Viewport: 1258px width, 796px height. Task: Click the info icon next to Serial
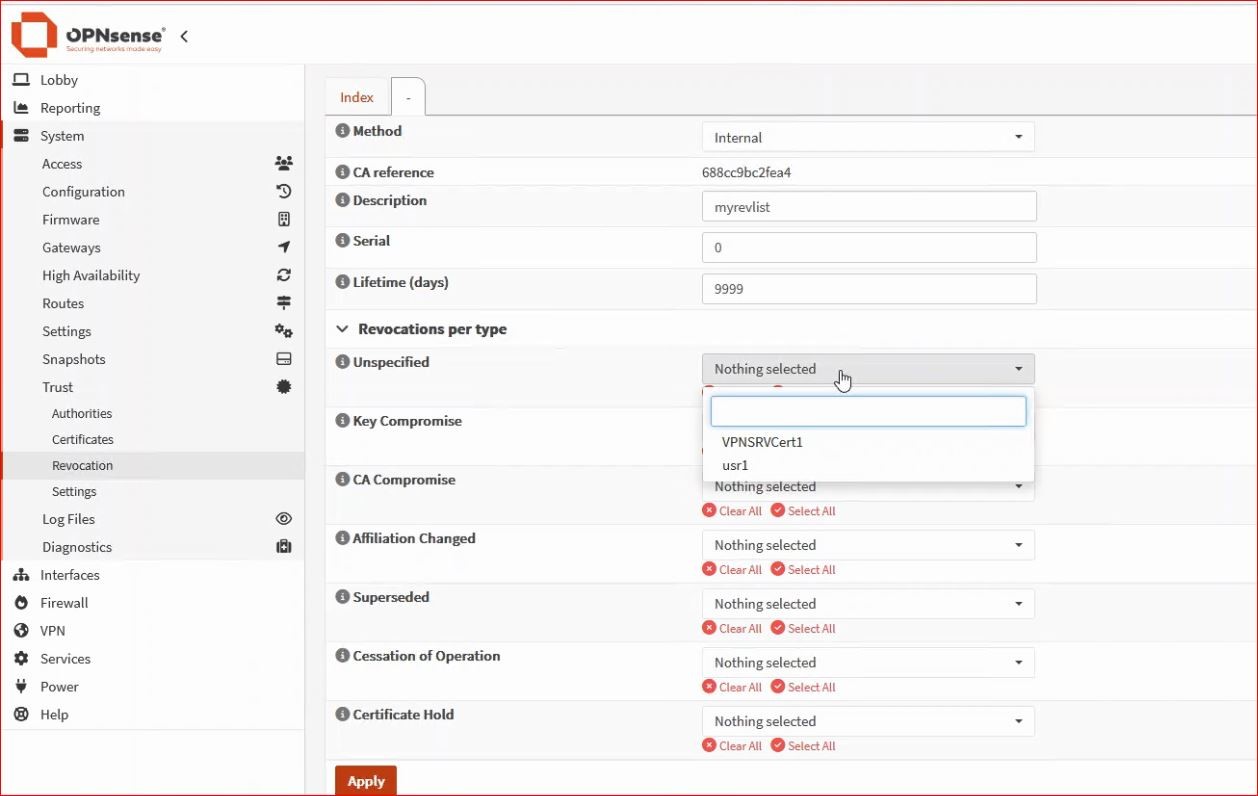(342, 241)
